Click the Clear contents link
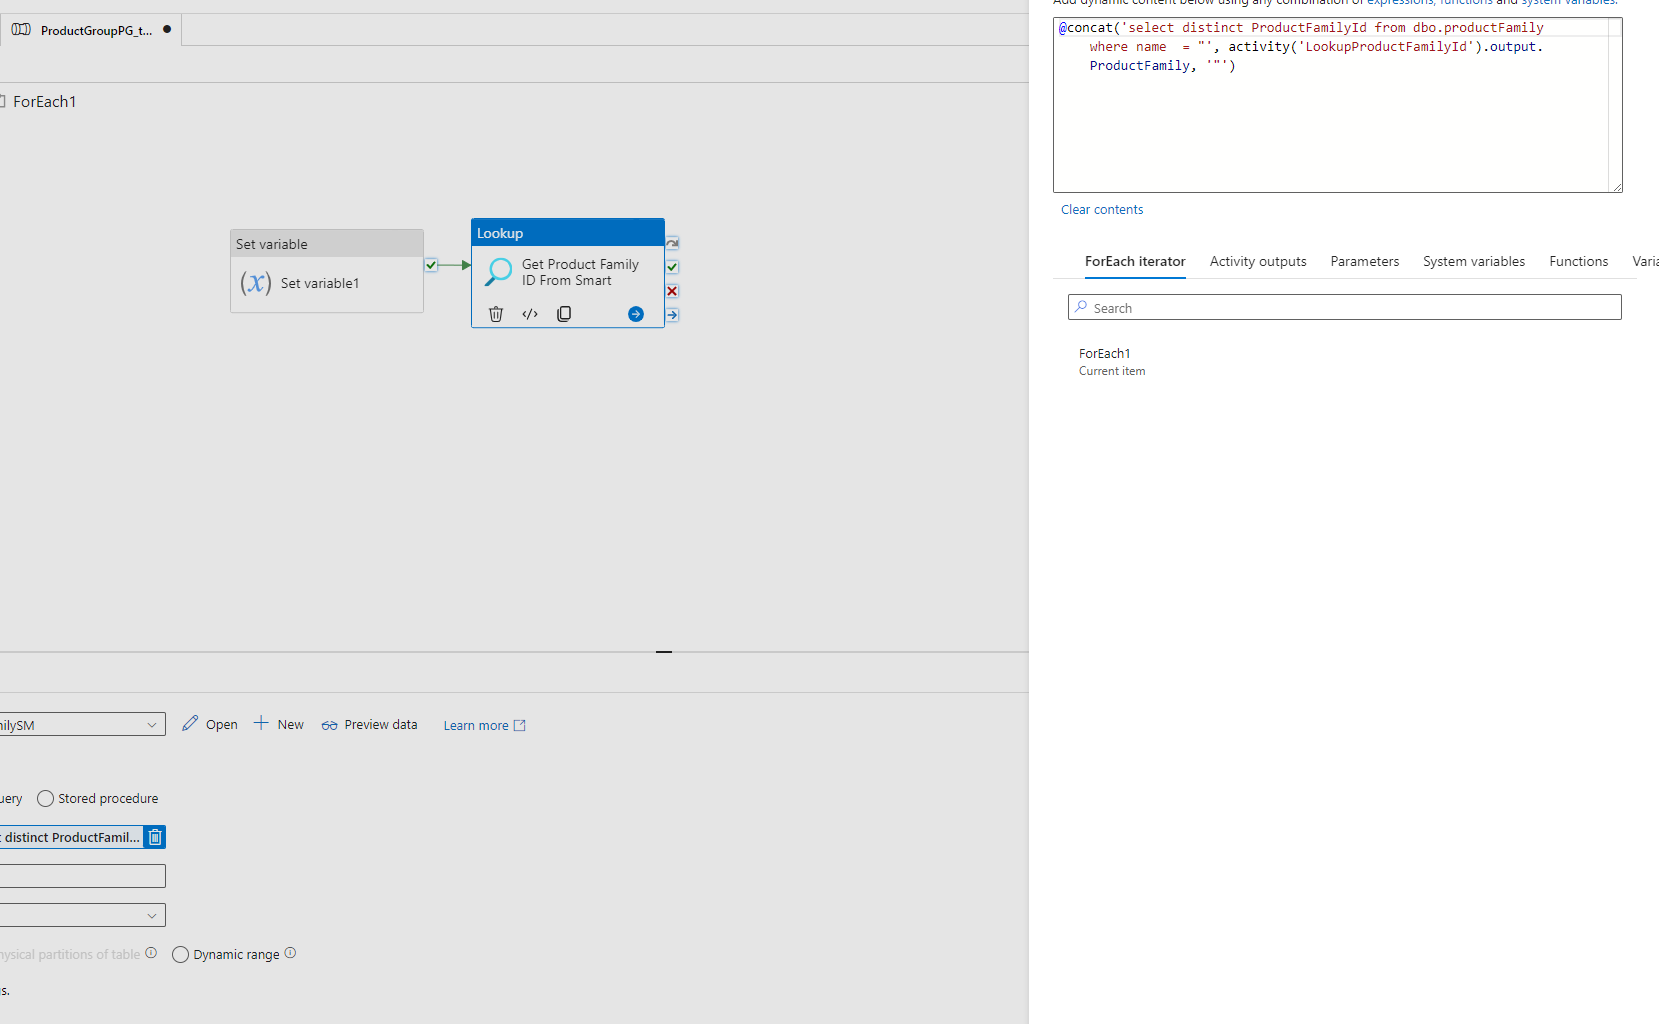1659x1024 pixels. tap(1102, 209)
